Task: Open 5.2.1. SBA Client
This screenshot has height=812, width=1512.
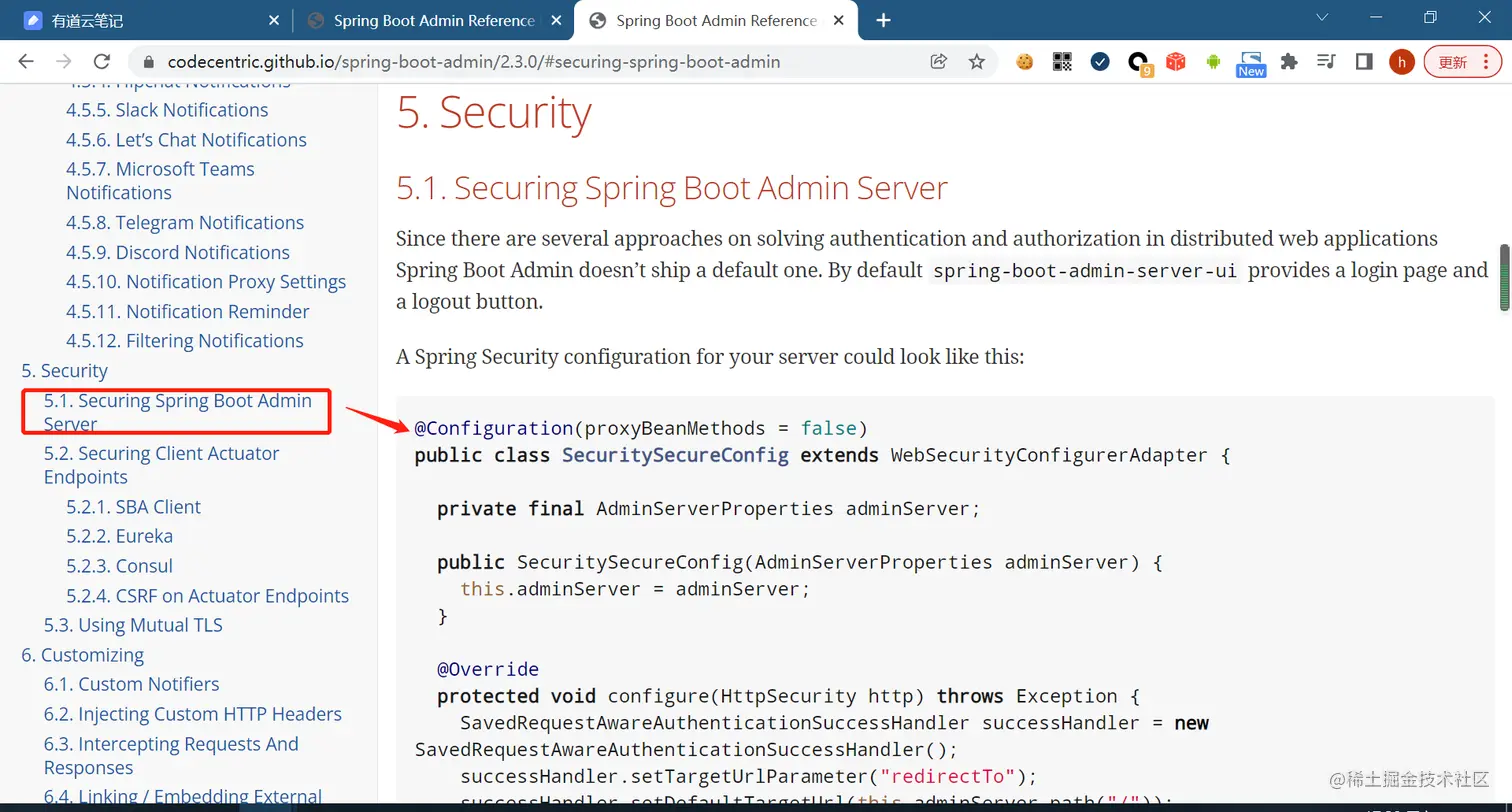Action: tap(133, 507)
